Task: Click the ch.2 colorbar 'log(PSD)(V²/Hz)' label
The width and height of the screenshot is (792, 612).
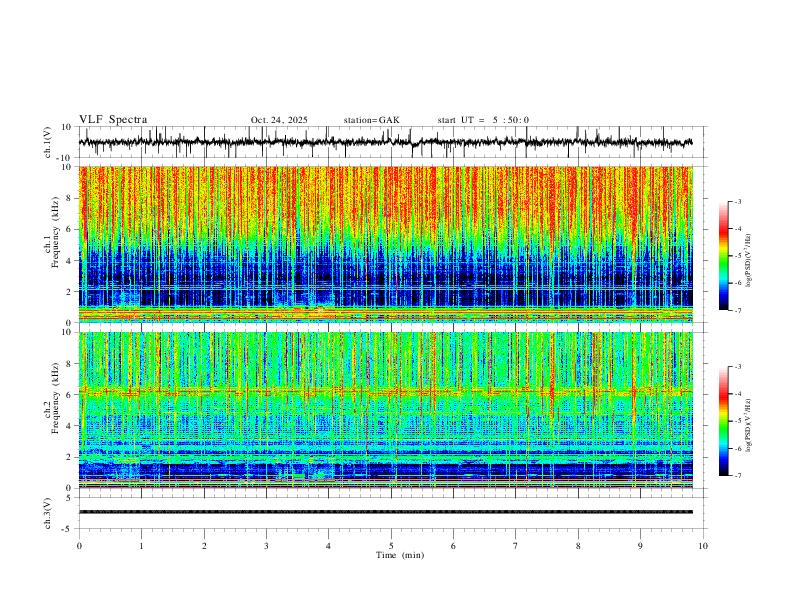Action: [748, 426]
